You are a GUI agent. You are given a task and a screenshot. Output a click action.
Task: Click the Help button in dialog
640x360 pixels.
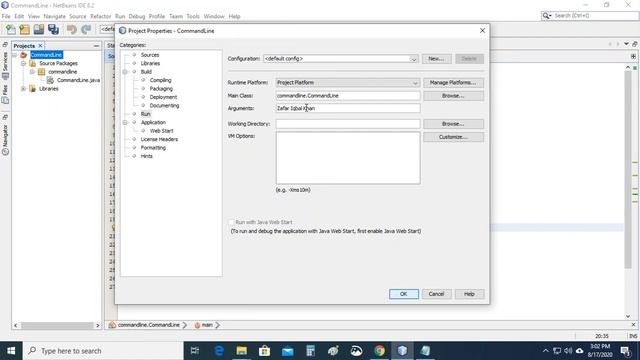469,294
